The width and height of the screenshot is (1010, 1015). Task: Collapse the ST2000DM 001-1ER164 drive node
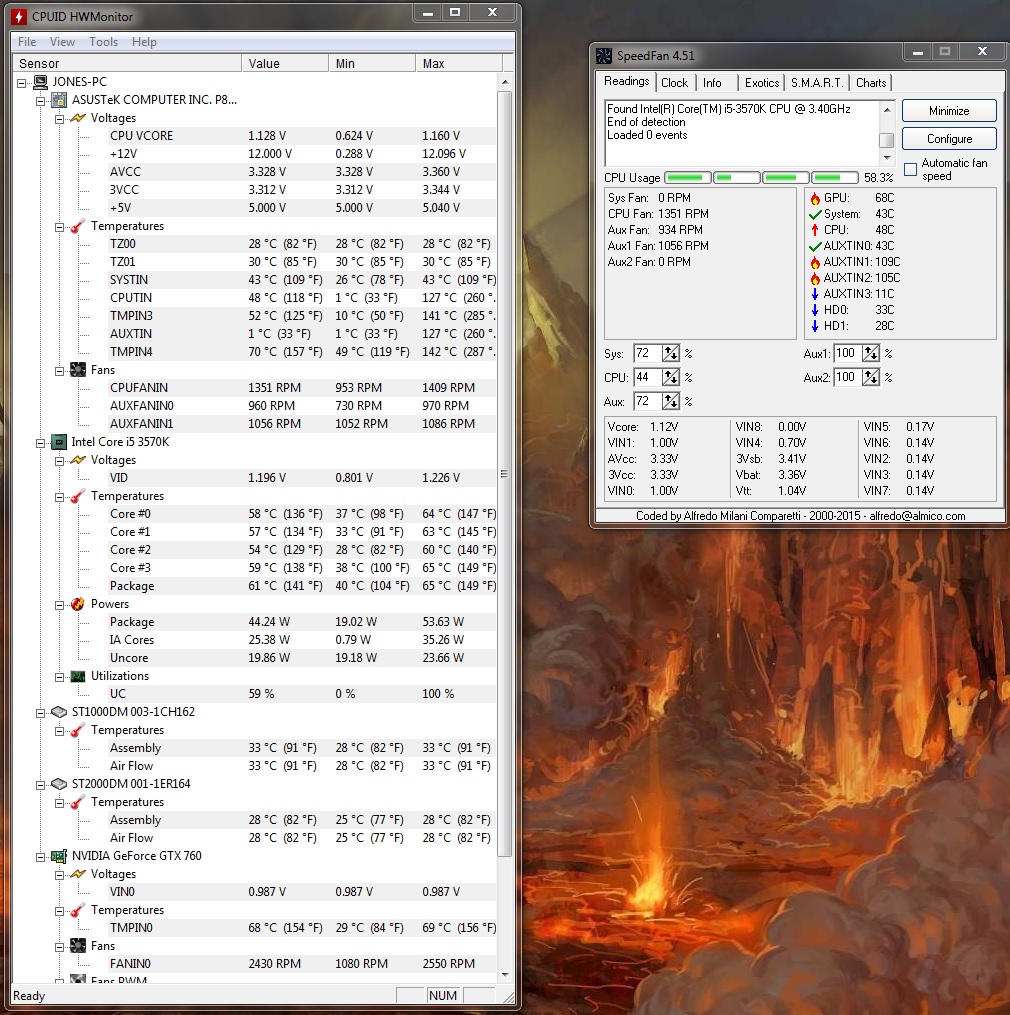40,785
